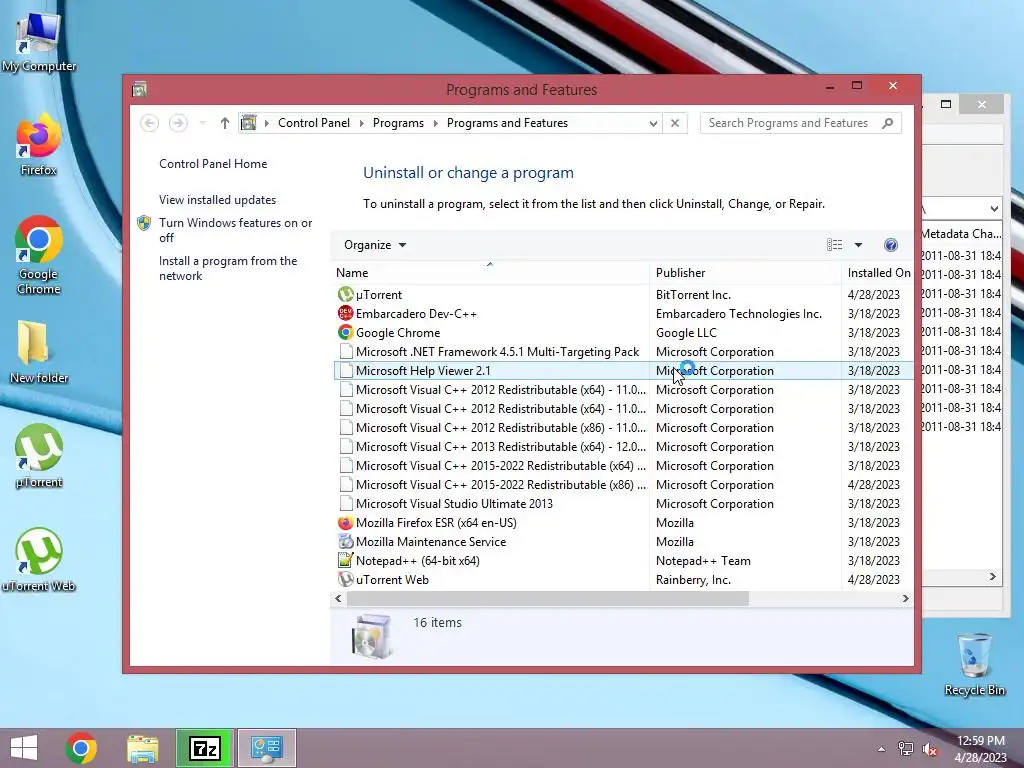
Task: Click the Microsoft Help Viewer 2.1 file icon
Action: 346,370
